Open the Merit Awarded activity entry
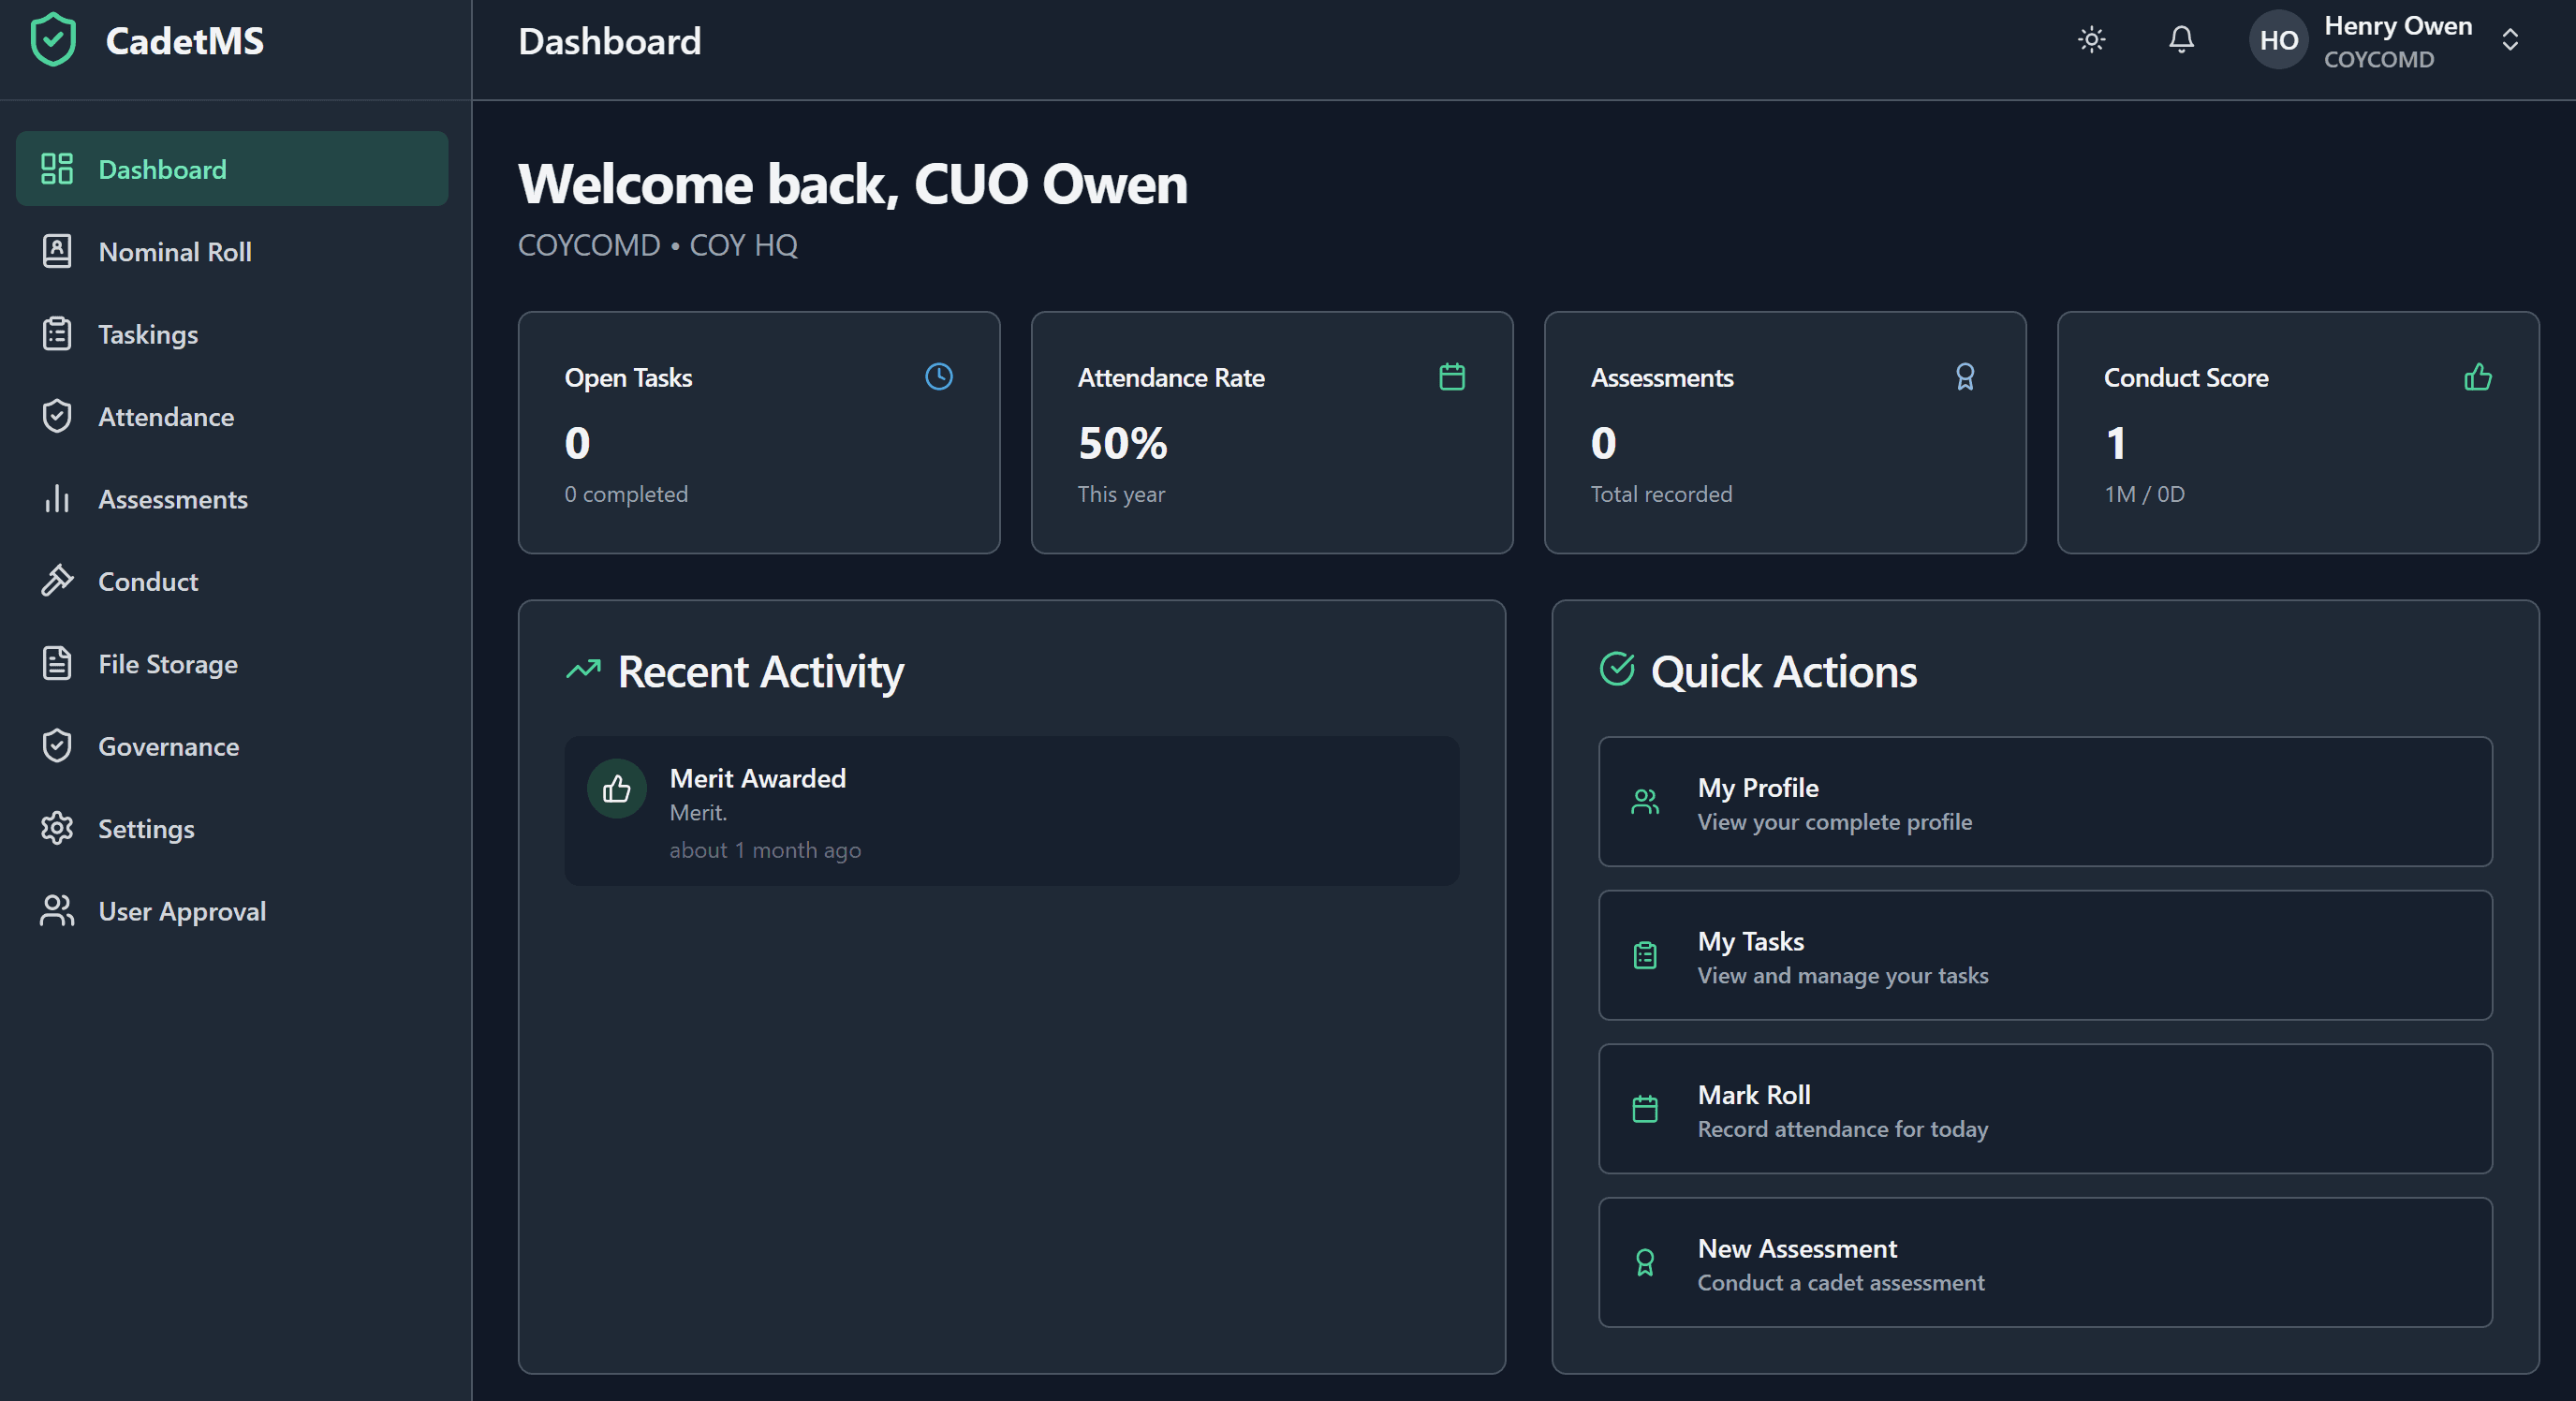 coord(1011,811)
